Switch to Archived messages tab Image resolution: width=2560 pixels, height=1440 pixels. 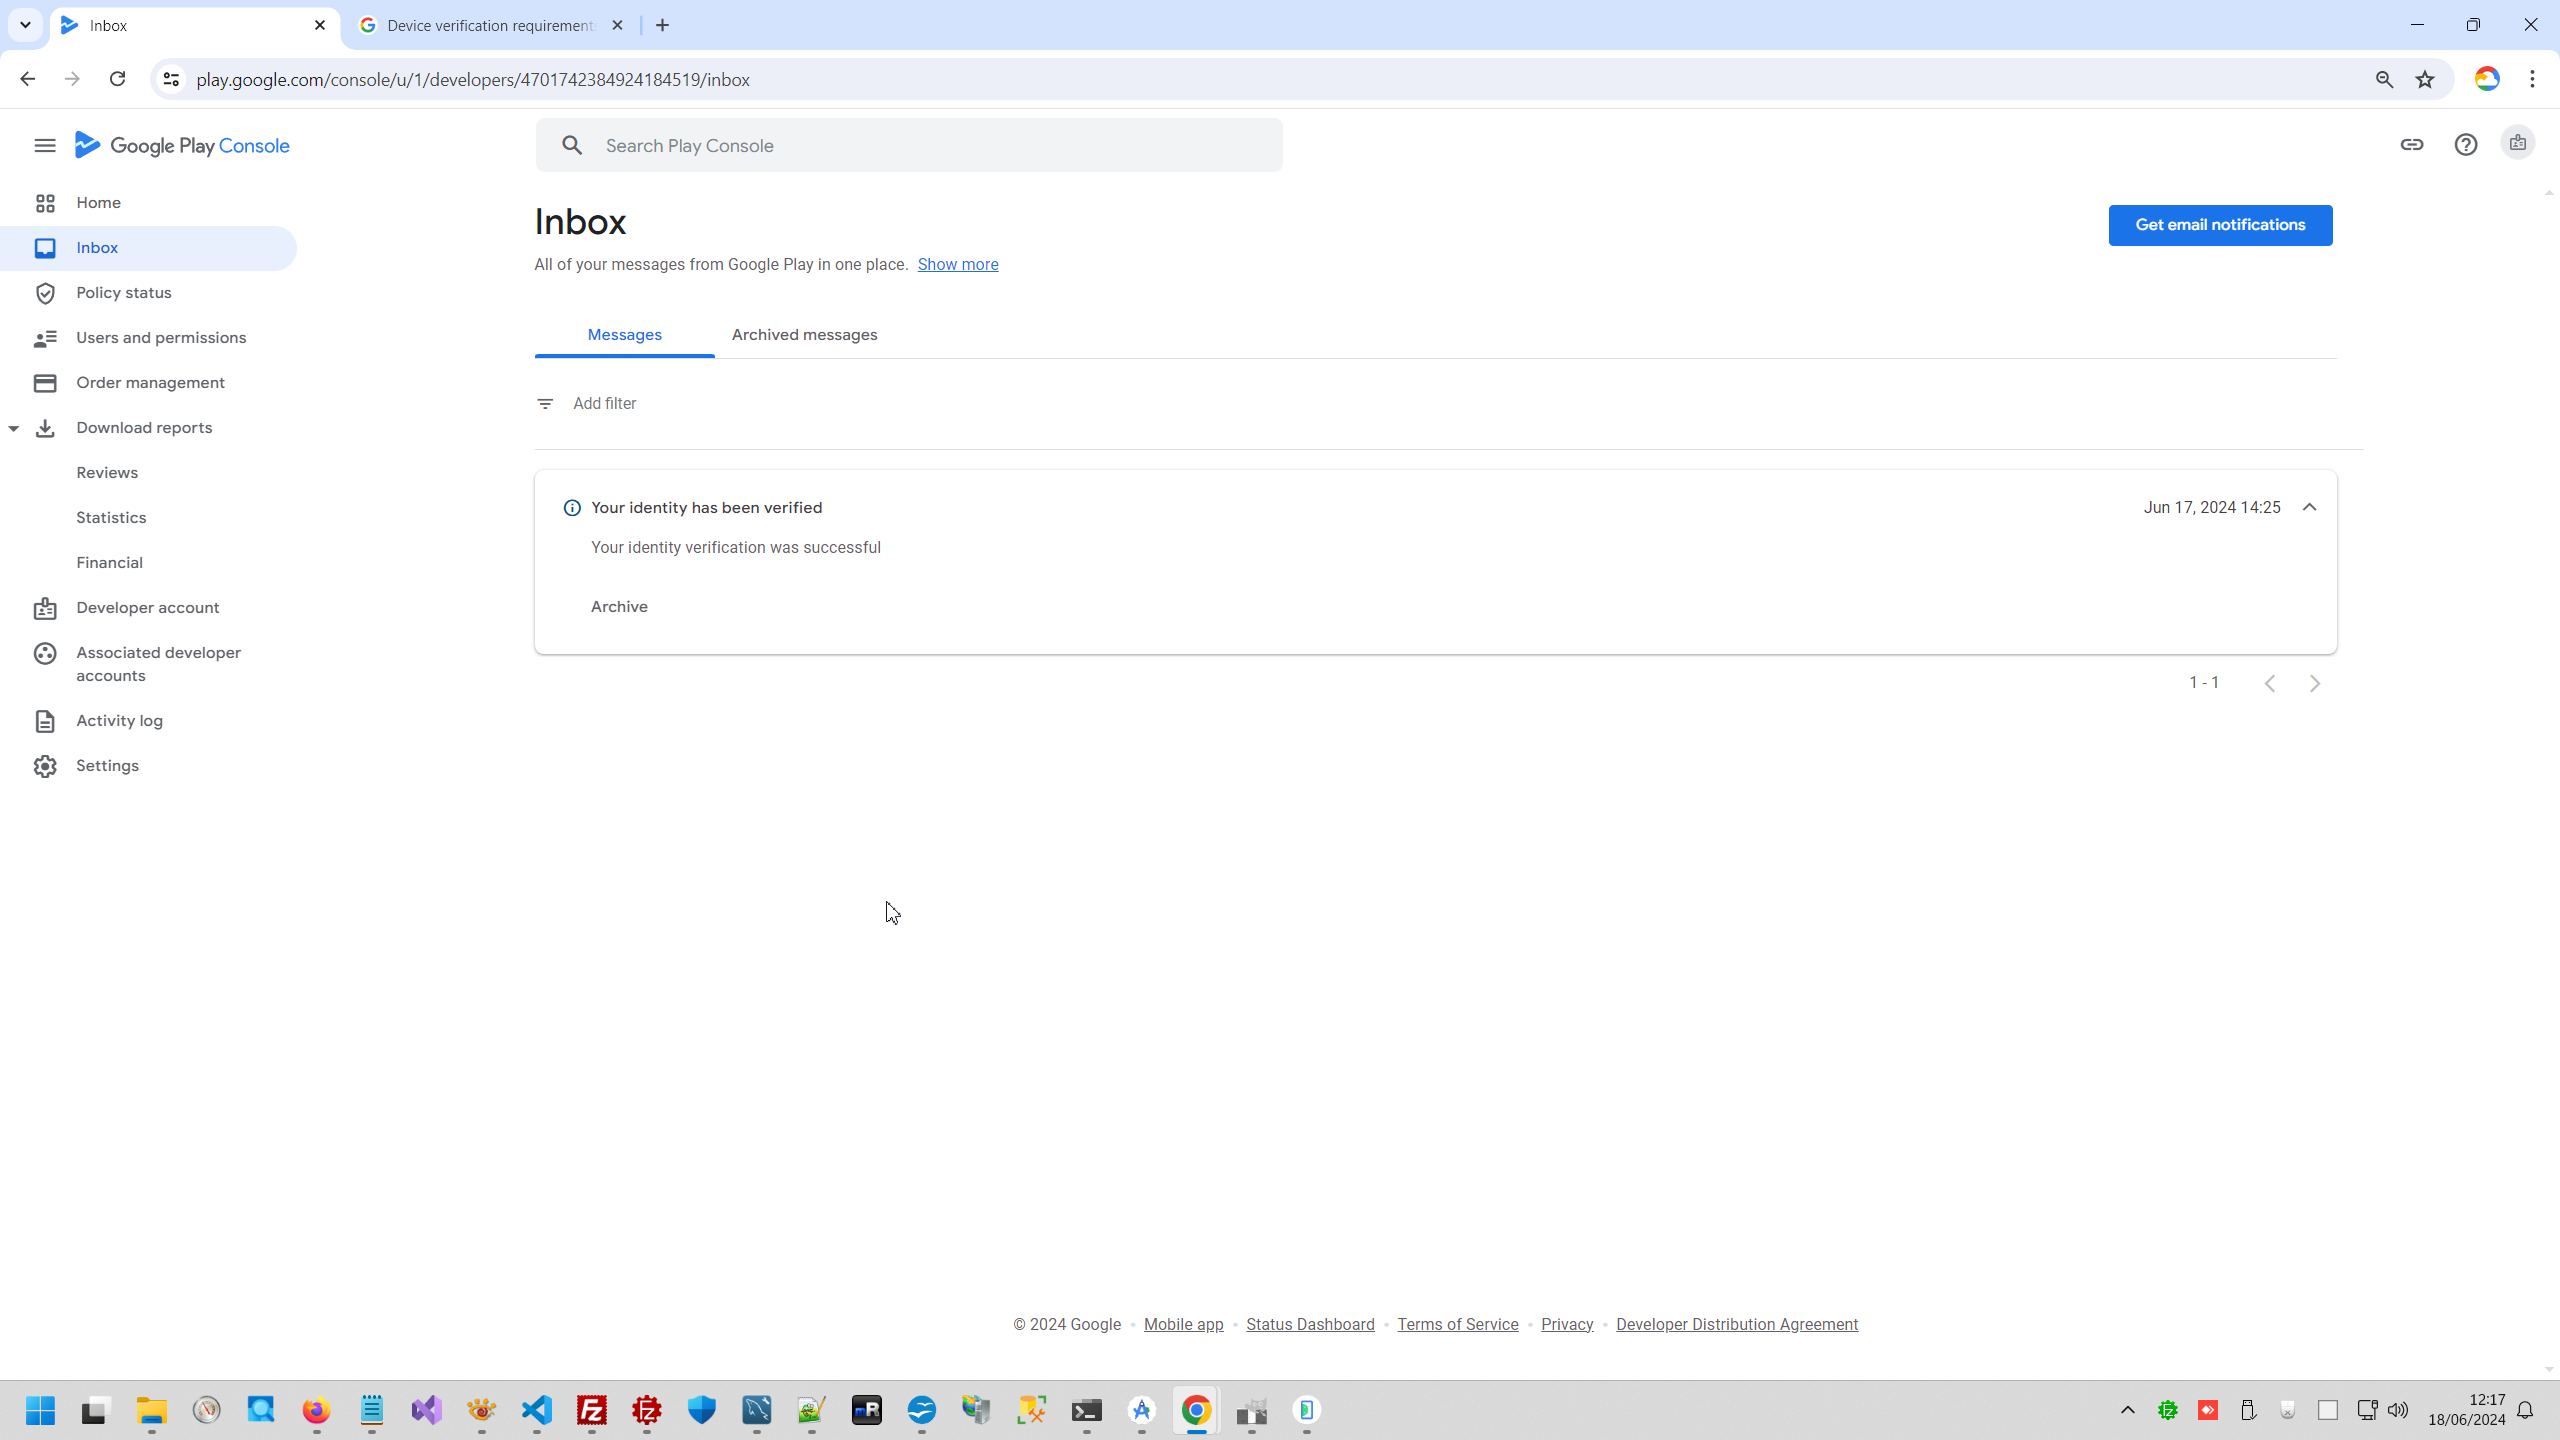click(x=804, y=335)
